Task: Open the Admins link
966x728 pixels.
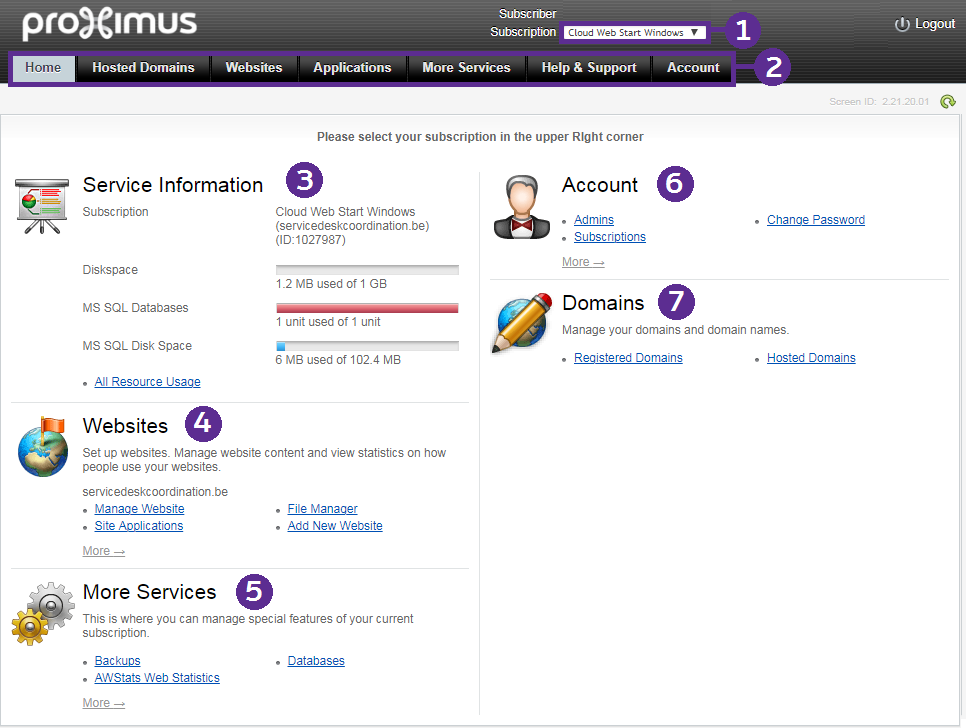Action: [594, 220]
